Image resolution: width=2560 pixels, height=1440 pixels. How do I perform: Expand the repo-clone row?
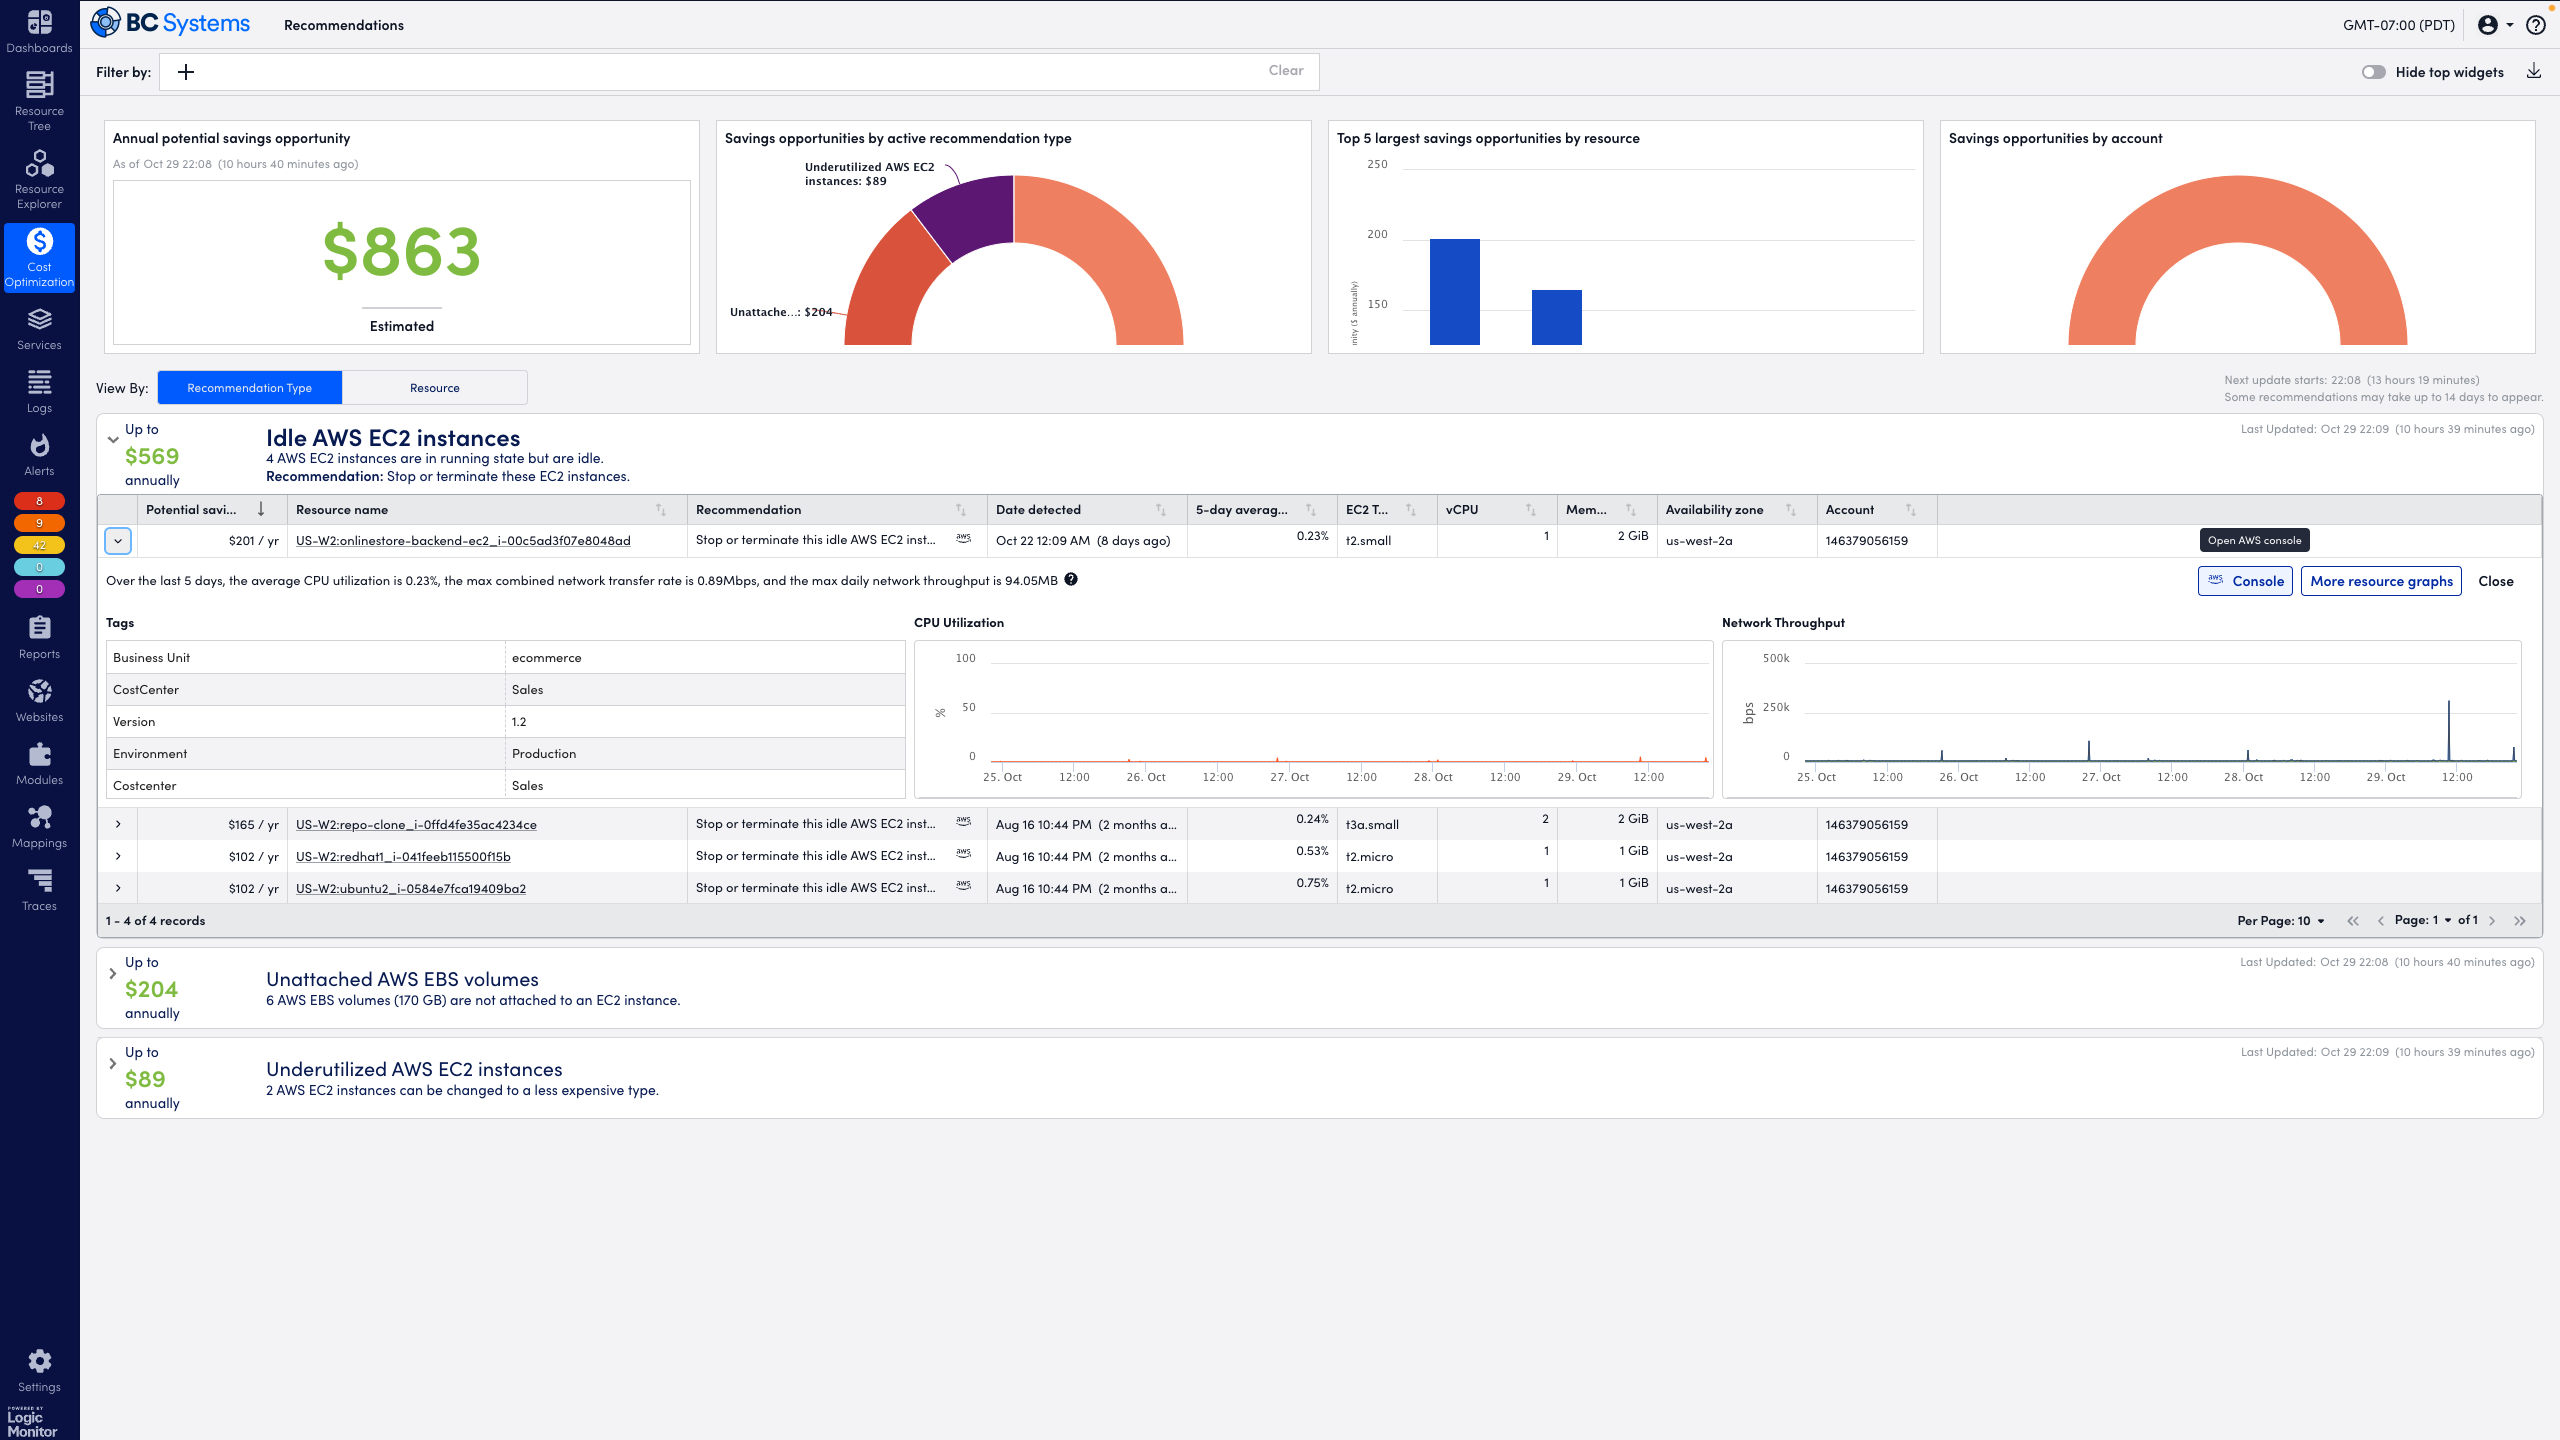[x=118, y=824]
